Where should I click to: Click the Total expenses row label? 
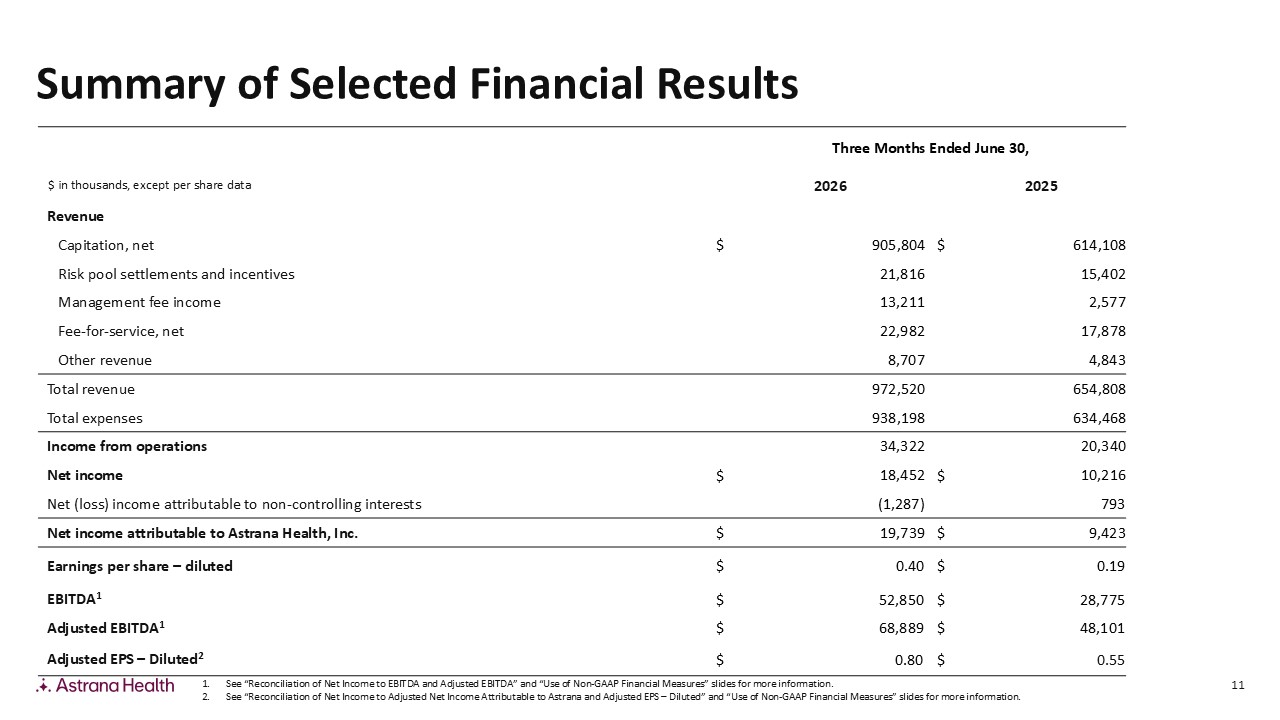click(95, 418)
